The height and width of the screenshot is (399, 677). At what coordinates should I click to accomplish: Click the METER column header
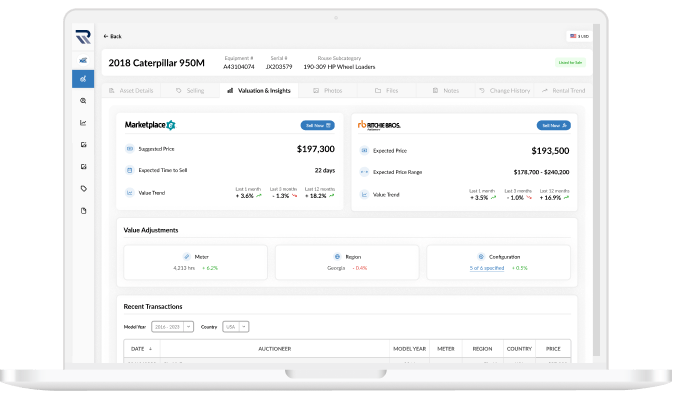click(x=446, y=349)
